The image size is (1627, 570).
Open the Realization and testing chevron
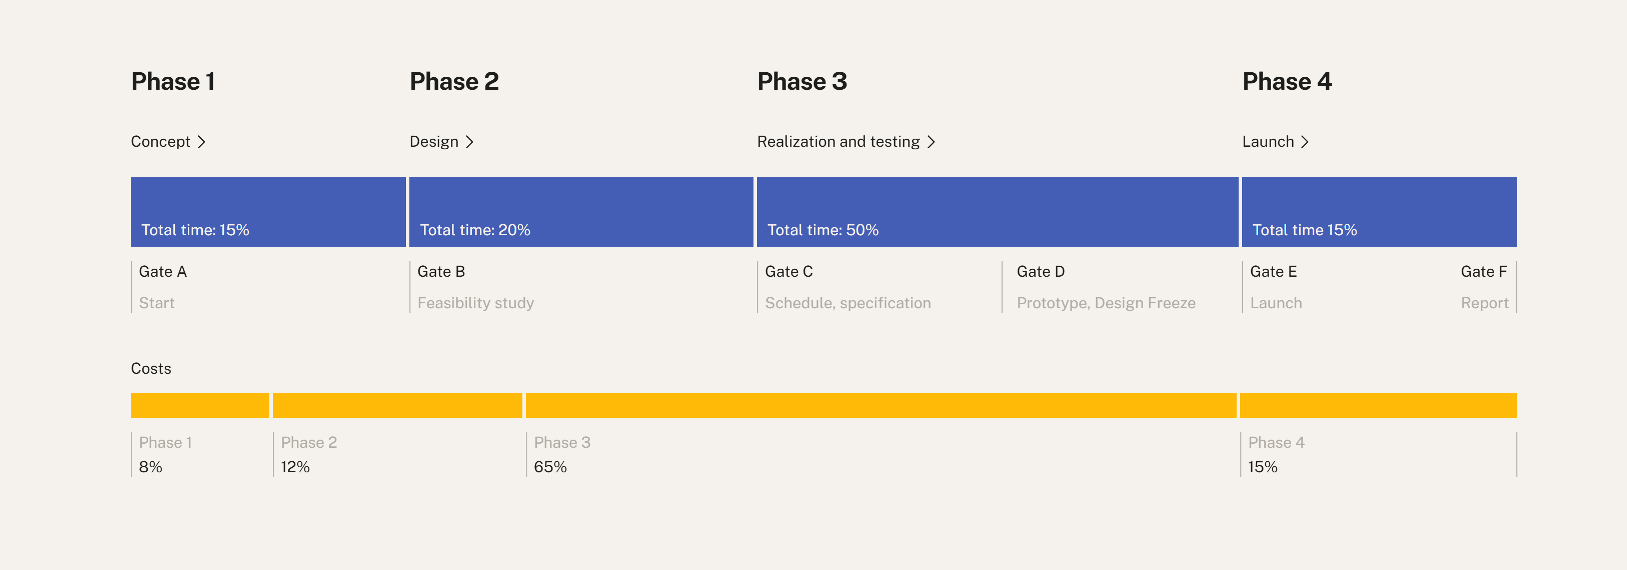point(931,142)
